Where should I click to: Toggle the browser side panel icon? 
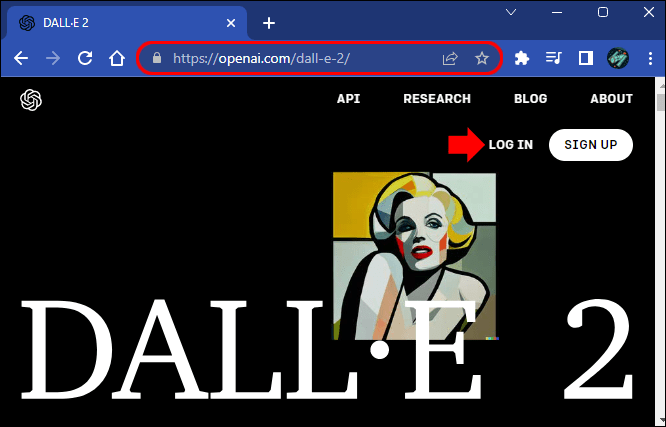pyautogui.click(x=586, y=58)
